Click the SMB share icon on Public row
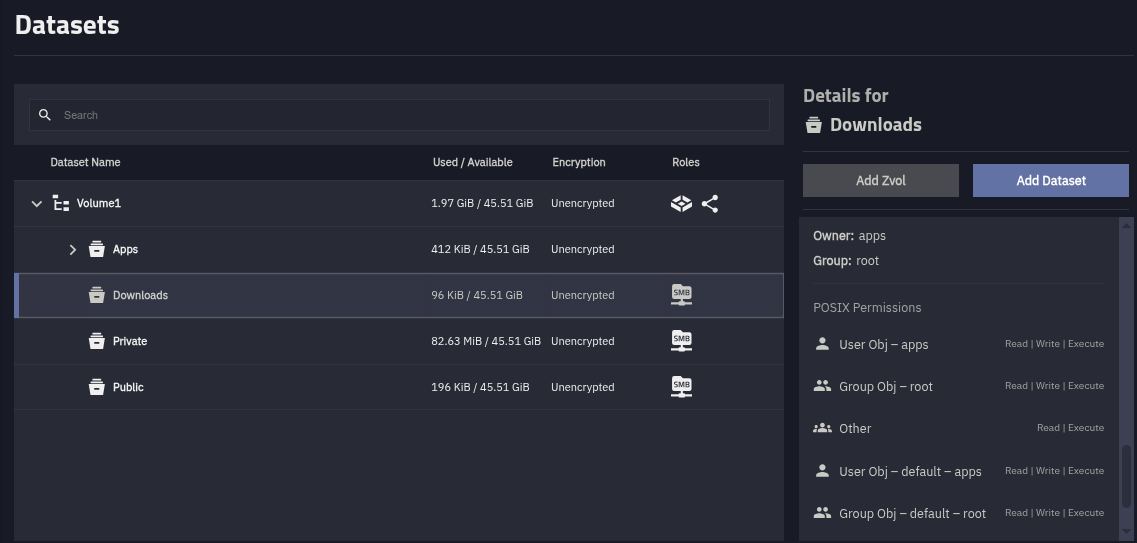Image resolution: width=1137 pixels, height=543 pixels. 681,387
